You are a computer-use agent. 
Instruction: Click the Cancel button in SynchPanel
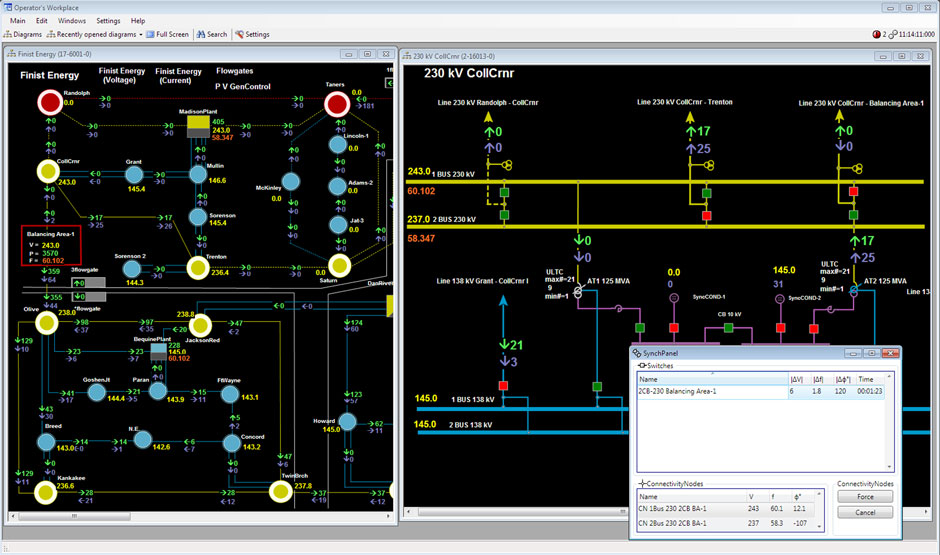(x=865, y=512)
